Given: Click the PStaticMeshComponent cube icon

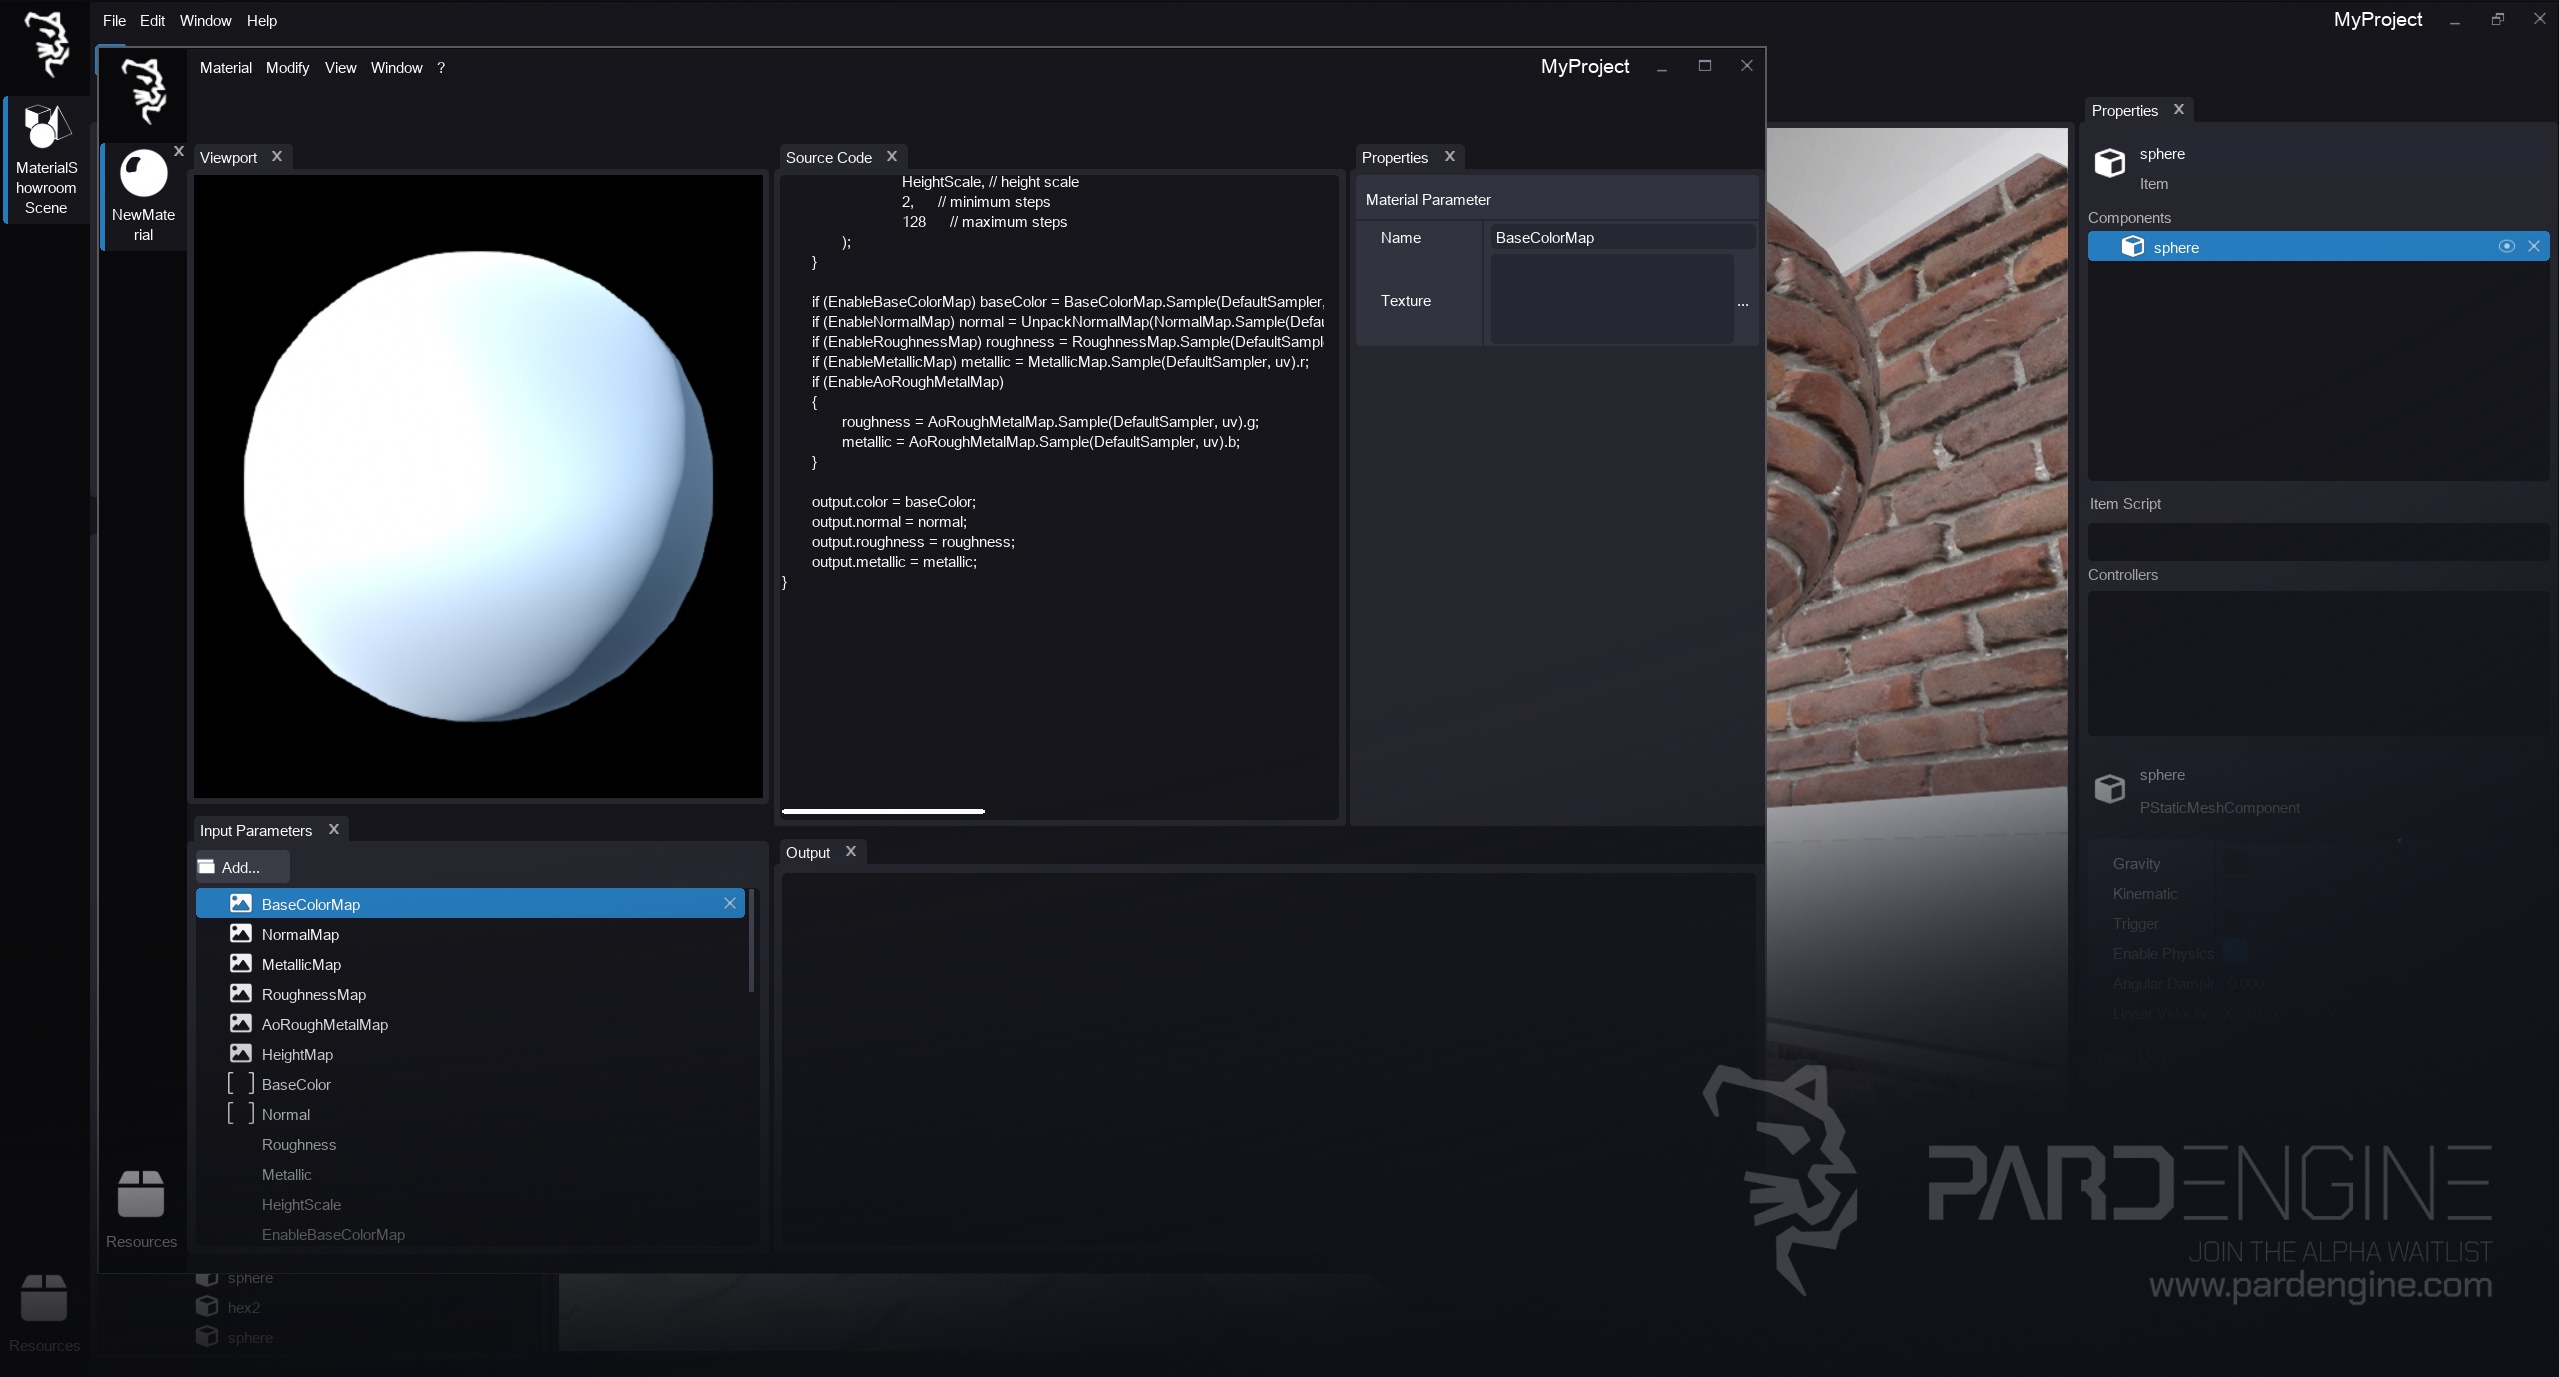Looking at the screenshot, I should (2110, 789).
